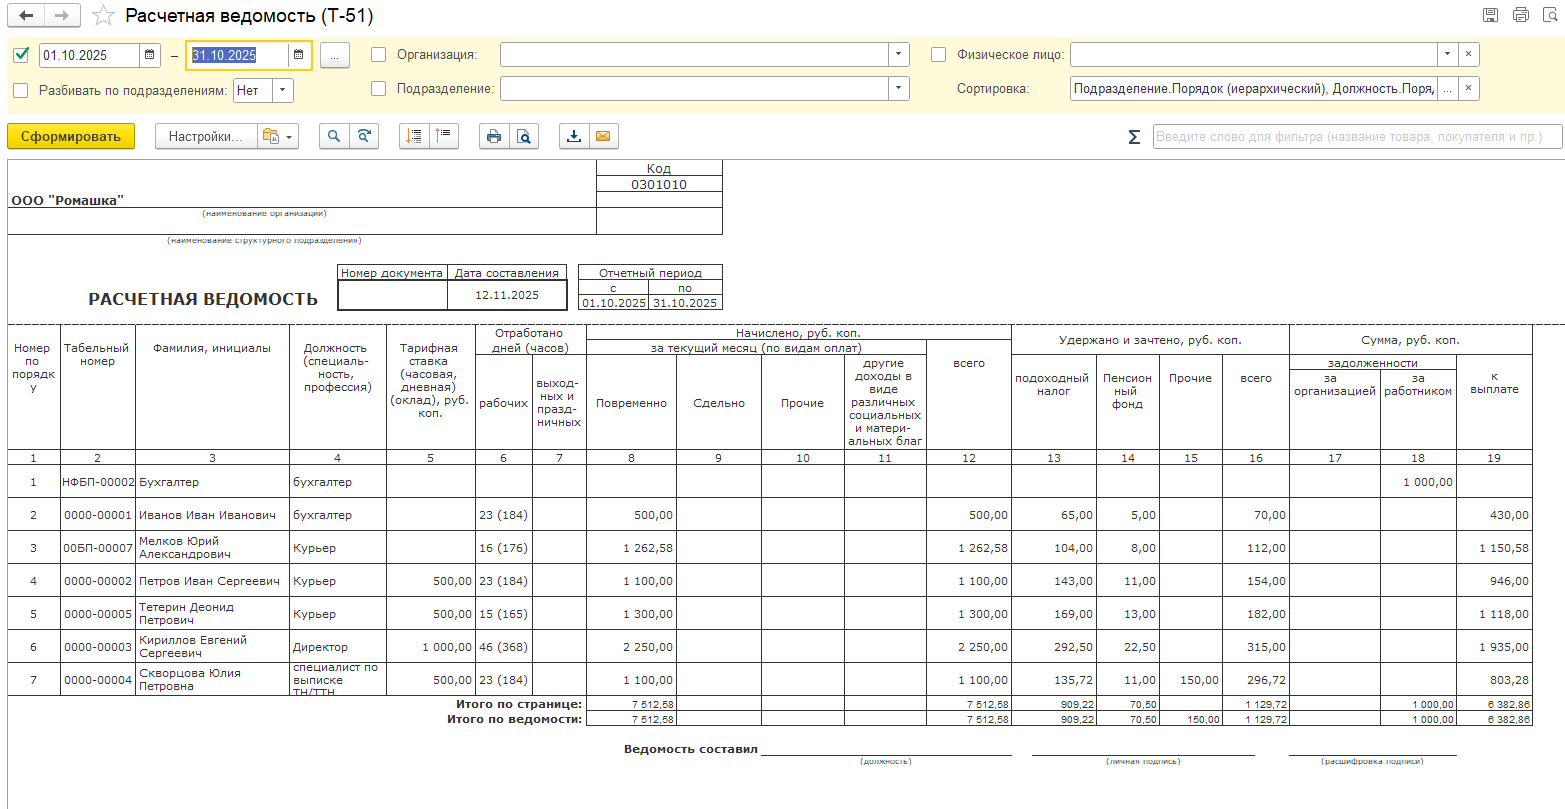Expand the Организация dropdown list
1565x809 pixels.
pos(898,55)
